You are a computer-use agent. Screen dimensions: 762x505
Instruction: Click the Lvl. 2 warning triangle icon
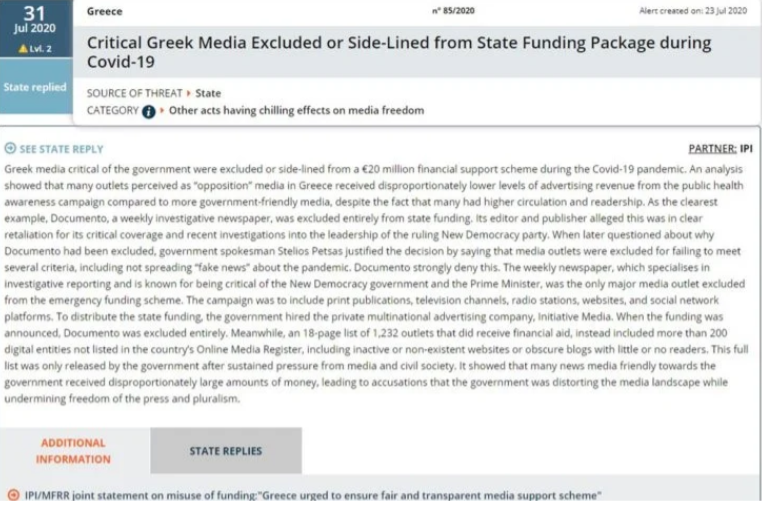(22, 49)
